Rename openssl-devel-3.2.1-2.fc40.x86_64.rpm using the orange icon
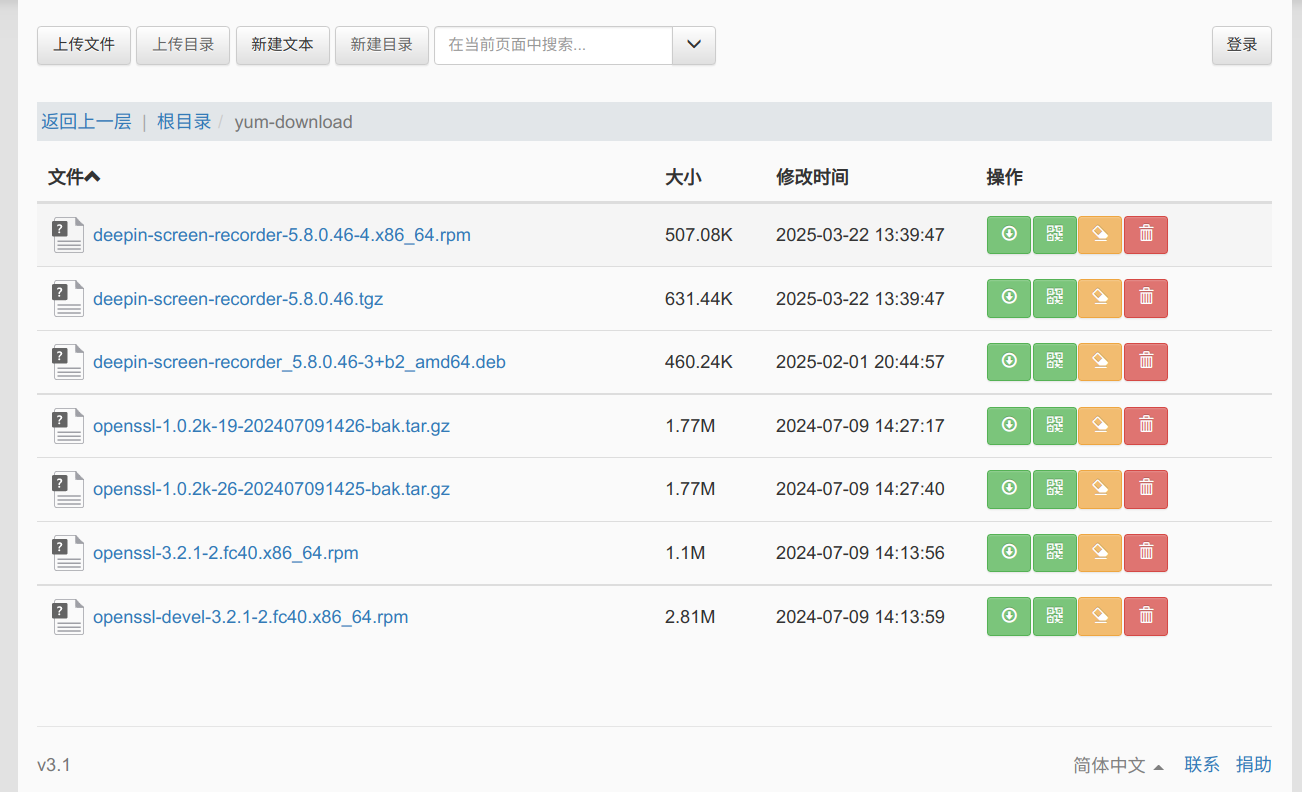 (1100, 616)
